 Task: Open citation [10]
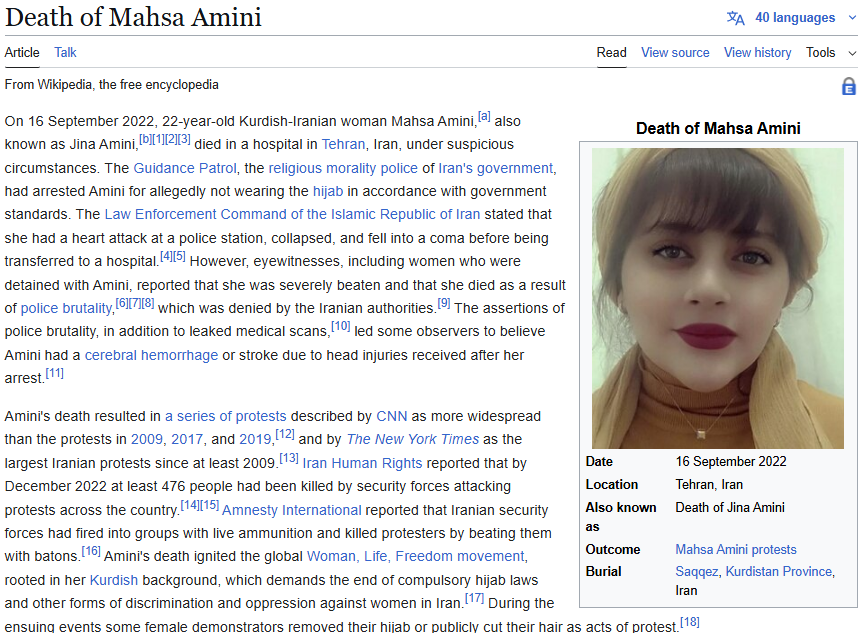click(x=340, y=326)
